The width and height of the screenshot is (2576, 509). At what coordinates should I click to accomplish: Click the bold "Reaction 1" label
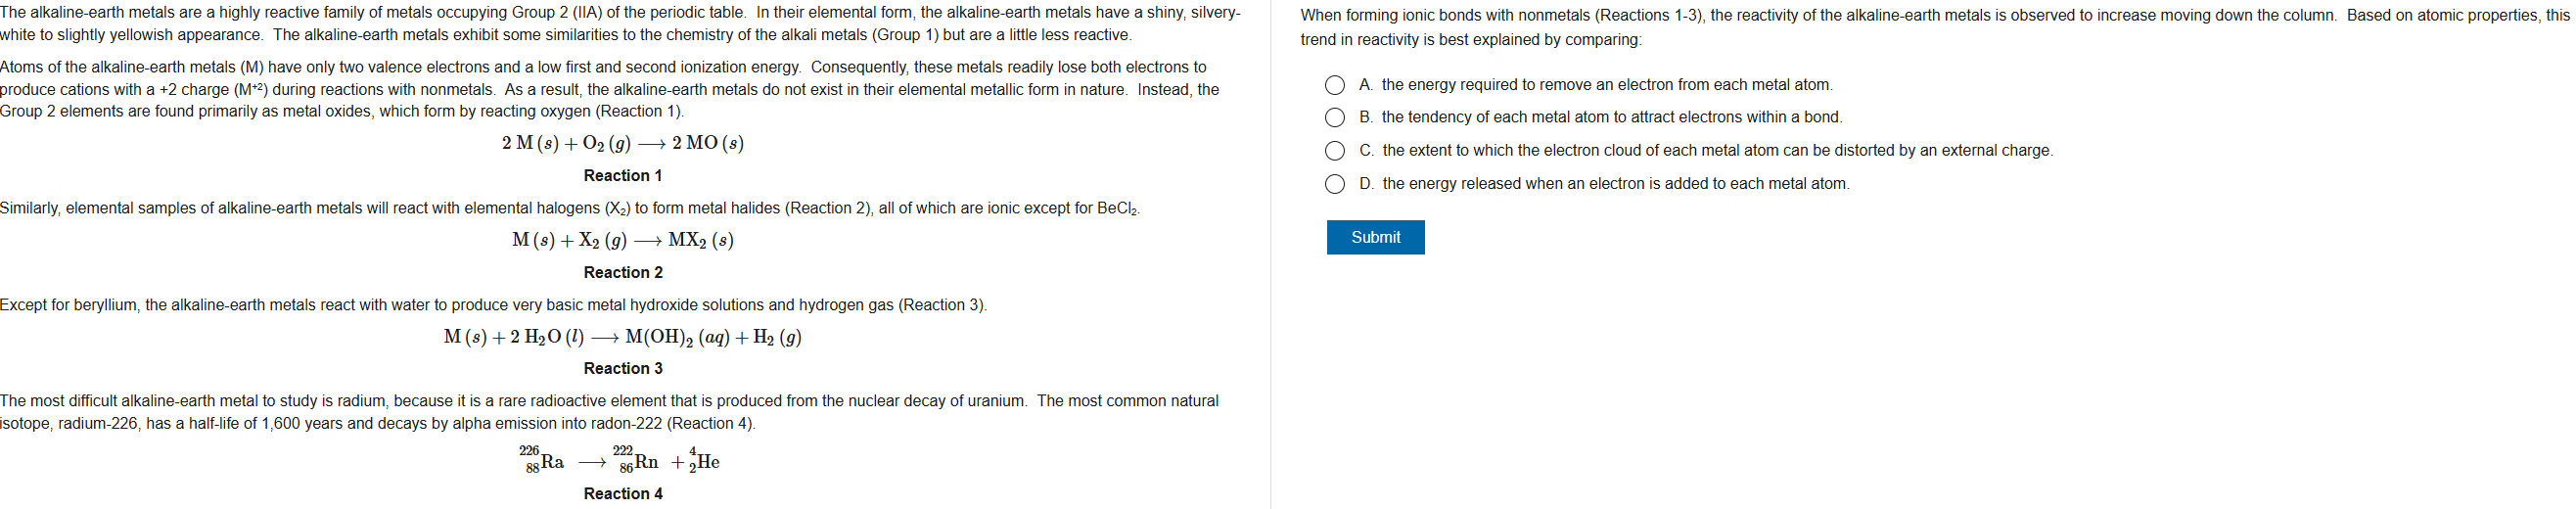(622, 176)
